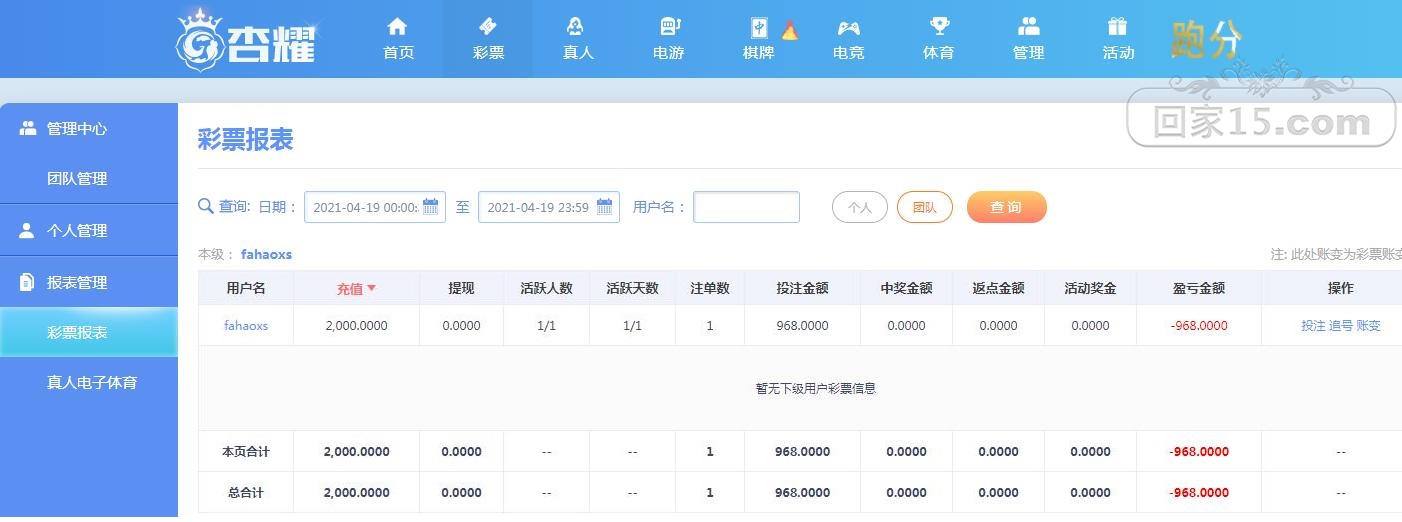Viewport: 1402px width, 522px height.
Task: Select the 真人 live dealer icon
Action: tap(577, 26)
